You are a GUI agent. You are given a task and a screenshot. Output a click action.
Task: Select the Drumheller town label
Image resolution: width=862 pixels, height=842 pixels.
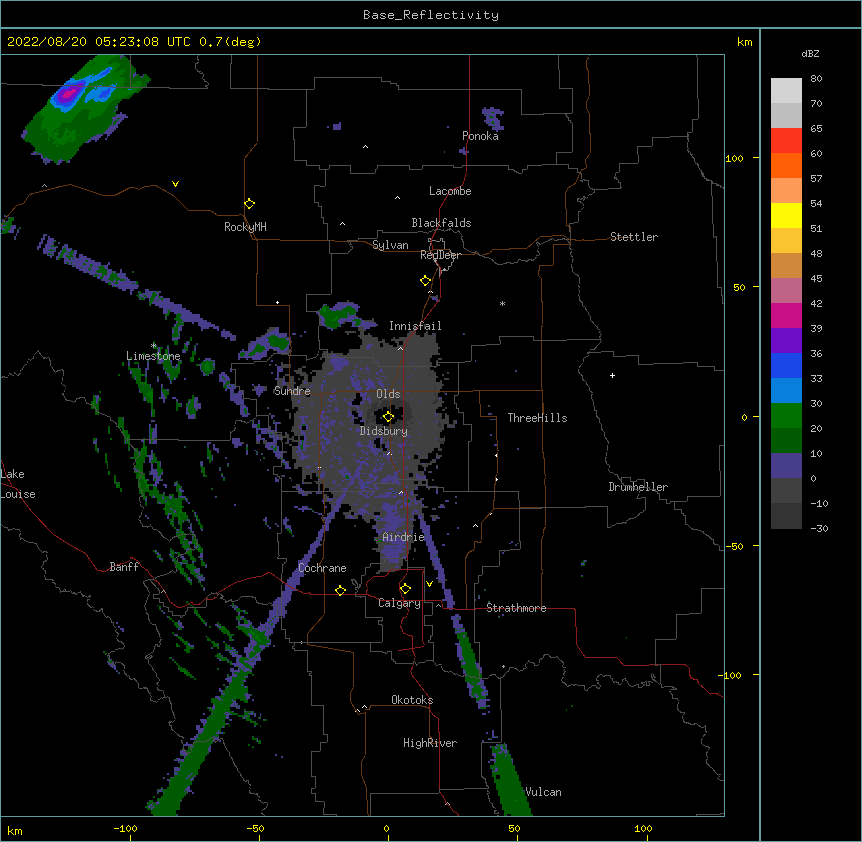point(638,487)
